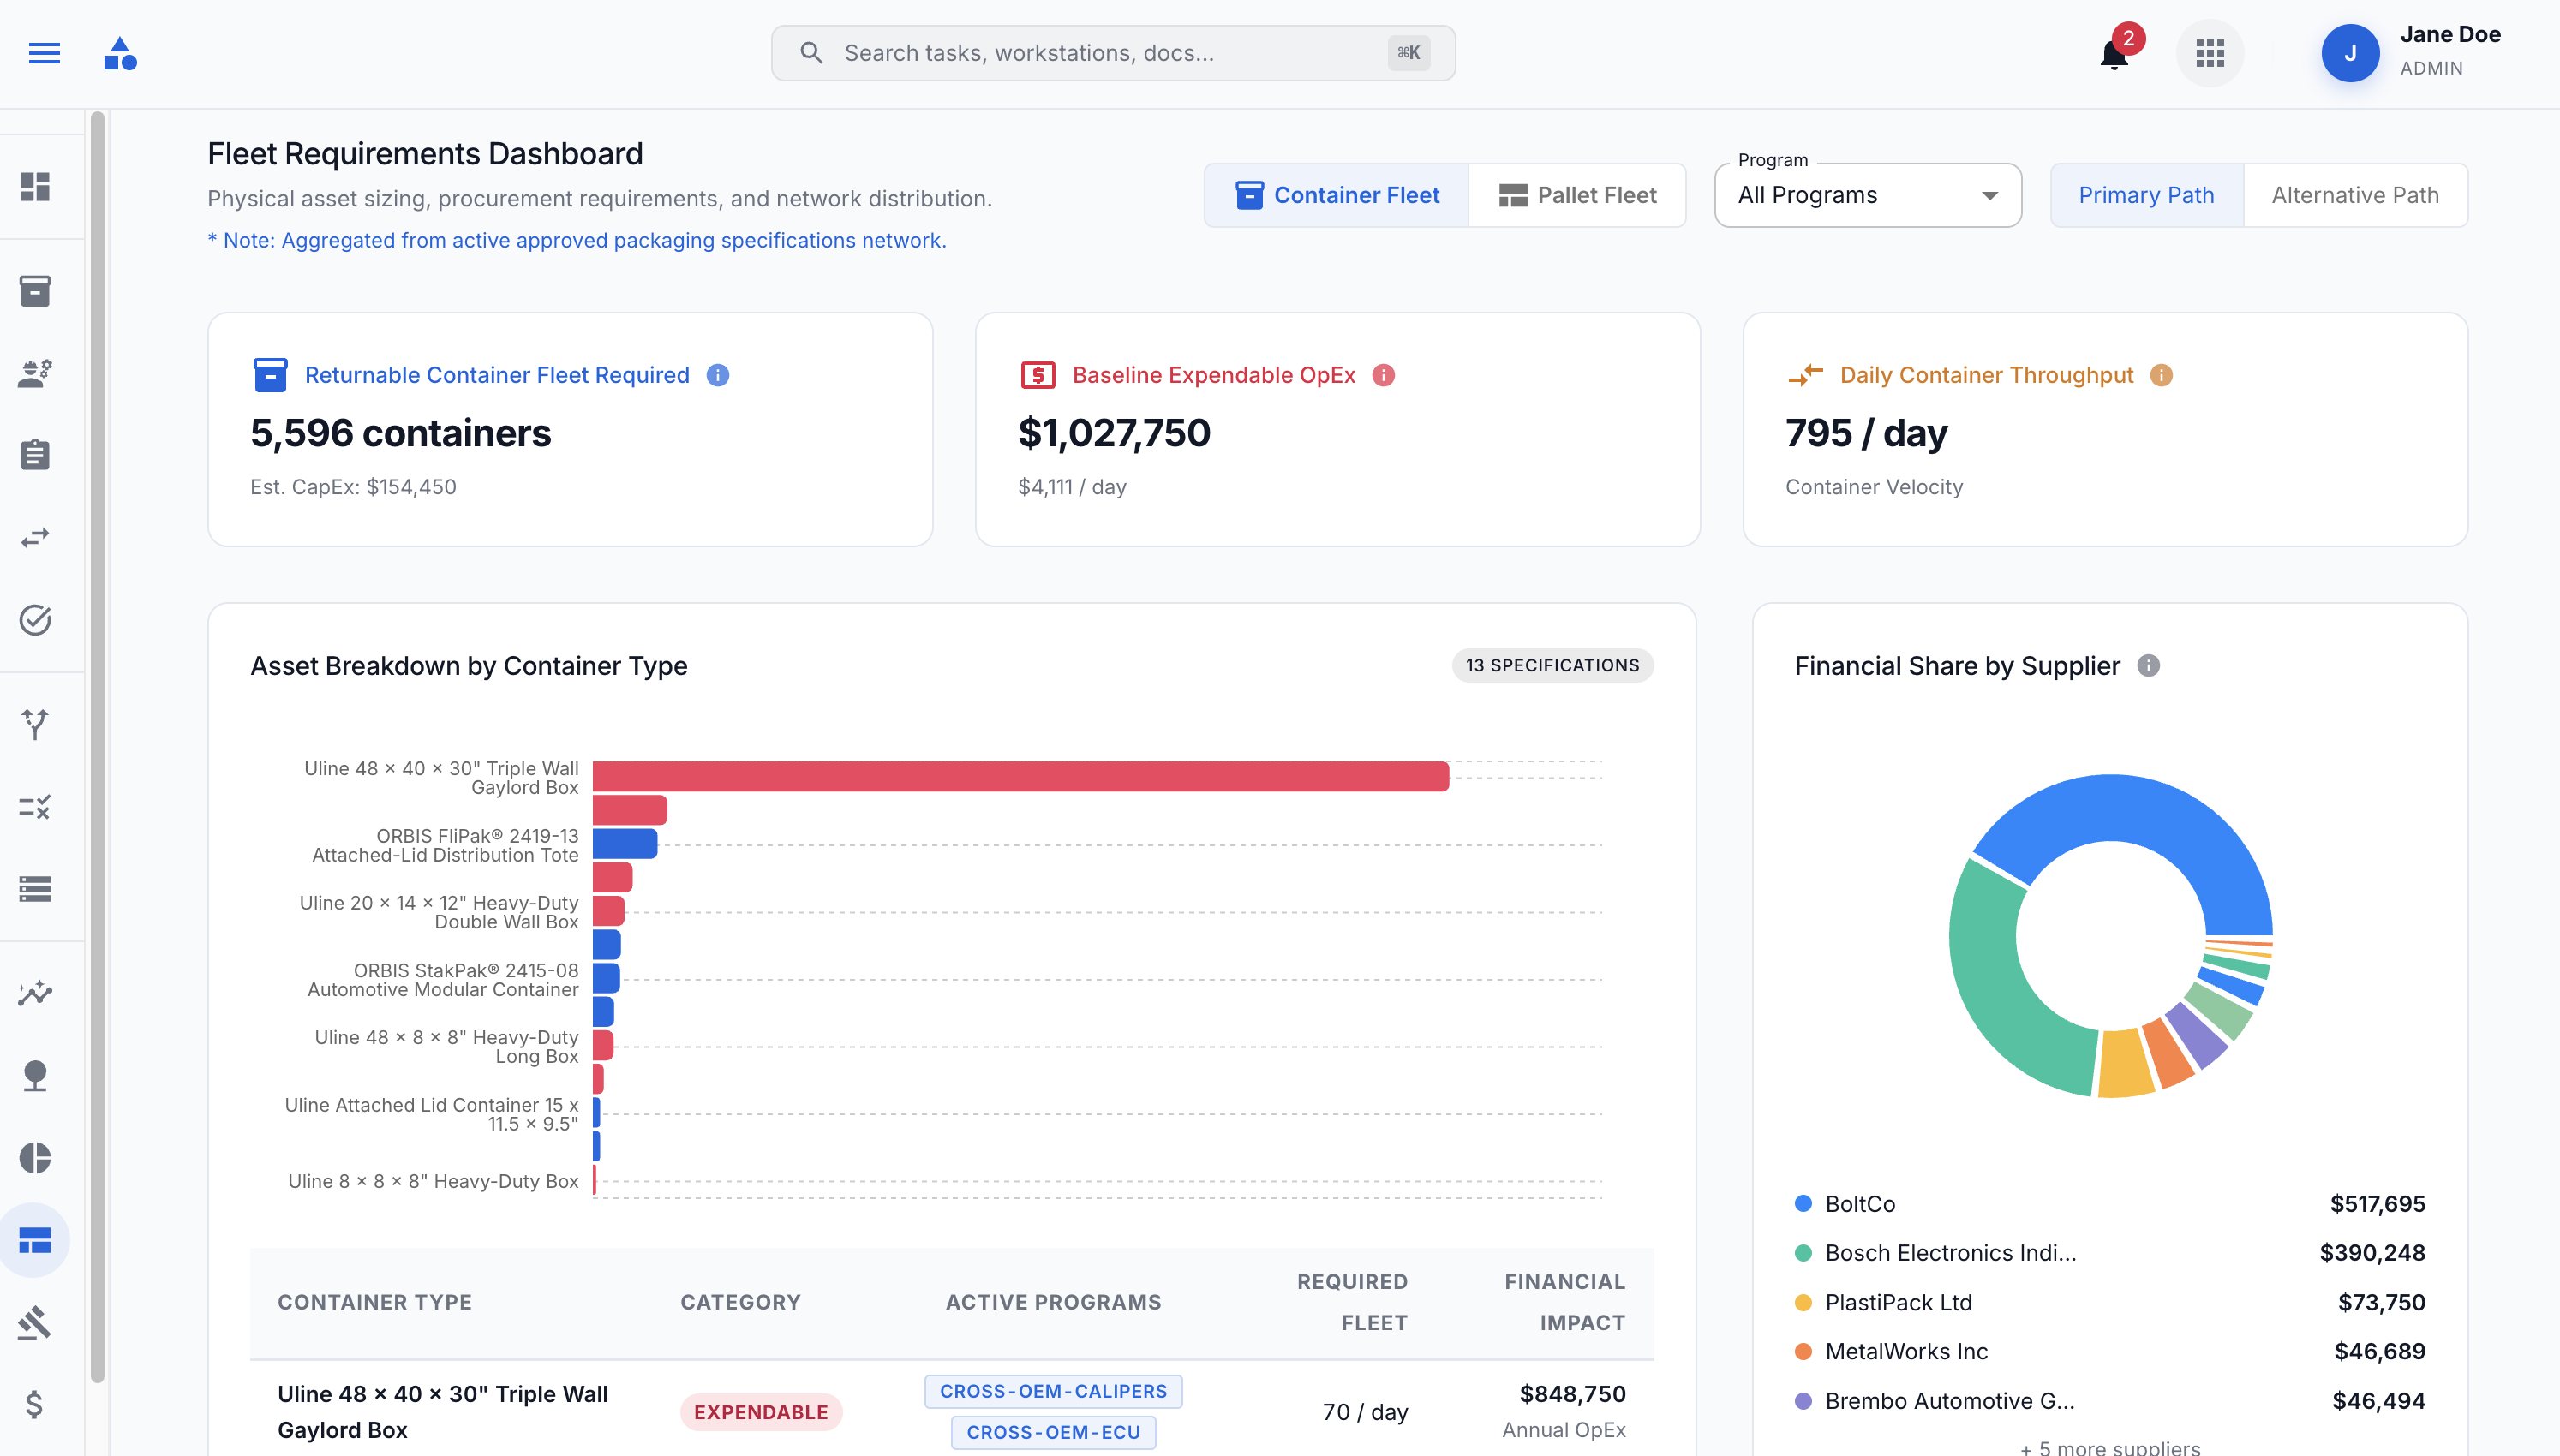Click the CROSS-OEM-CALIPERS program tag

coord(1053,1391)
